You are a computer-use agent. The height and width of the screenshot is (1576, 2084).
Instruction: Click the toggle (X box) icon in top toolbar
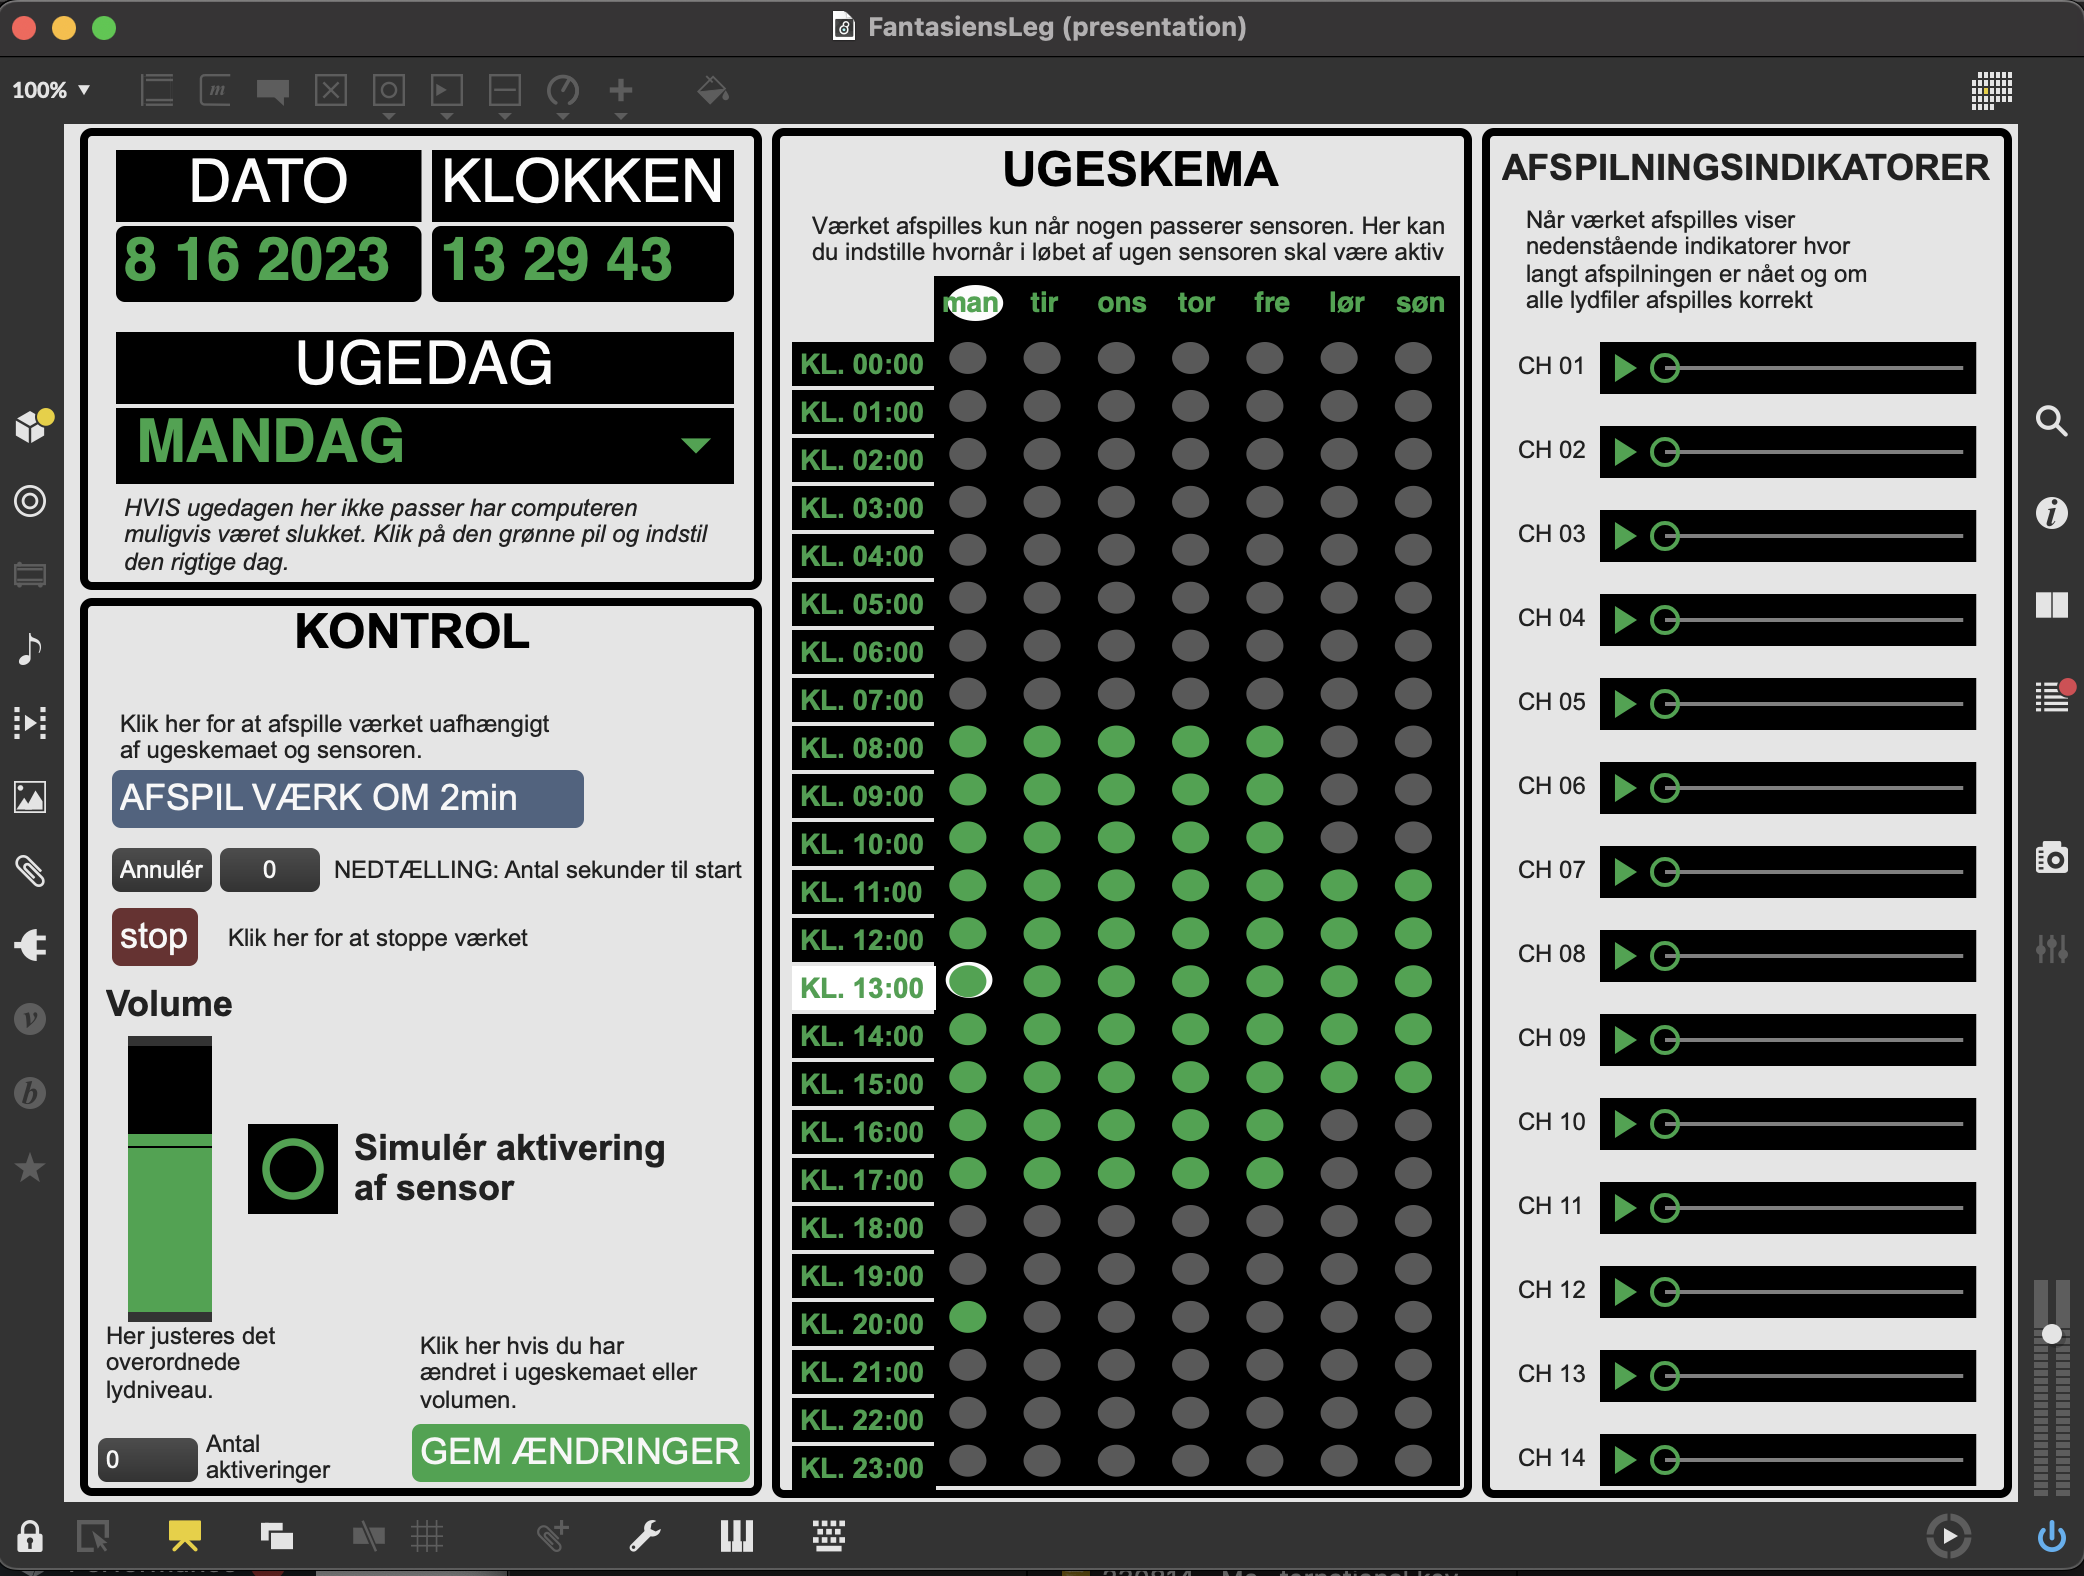coord(331,90)
